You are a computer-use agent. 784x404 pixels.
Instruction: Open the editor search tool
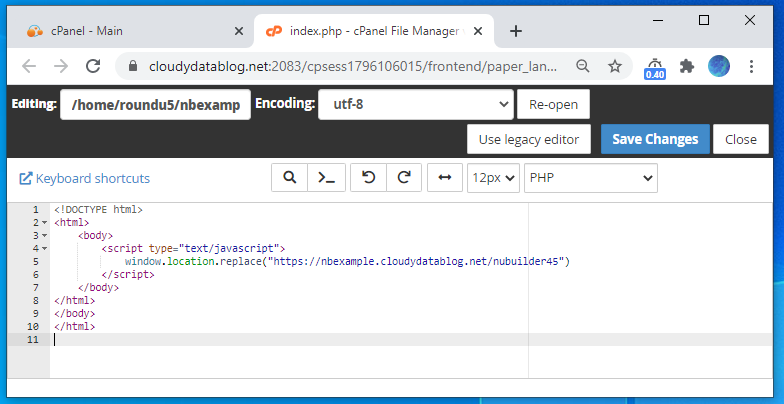(x=290, y=178)
